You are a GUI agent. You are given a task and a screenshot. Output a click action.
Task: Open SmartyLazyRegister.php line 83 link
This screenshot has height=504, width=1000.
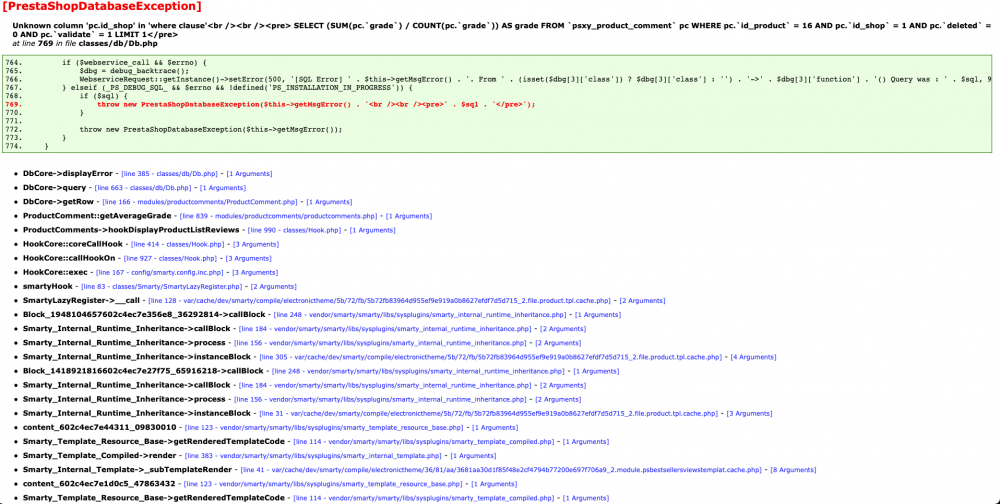click(160, 286)
